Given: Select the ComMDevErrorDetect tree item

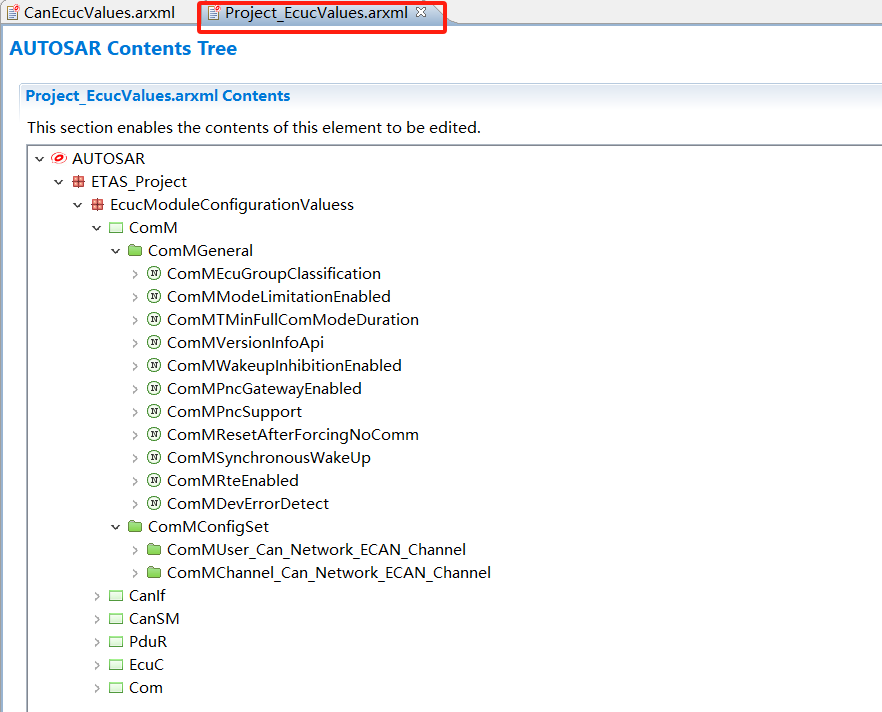Looking at the screenshot, I should click(247, 504).
